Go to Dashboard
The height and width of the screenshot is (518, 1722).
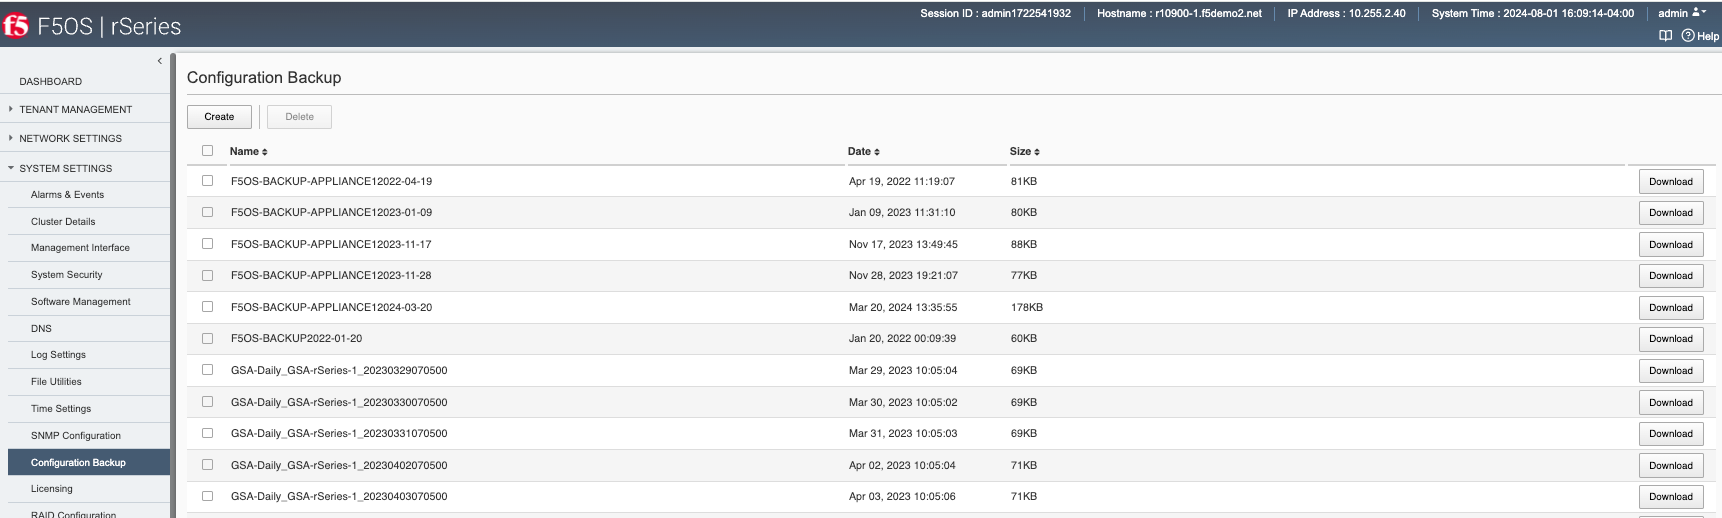tap(51, 81)
